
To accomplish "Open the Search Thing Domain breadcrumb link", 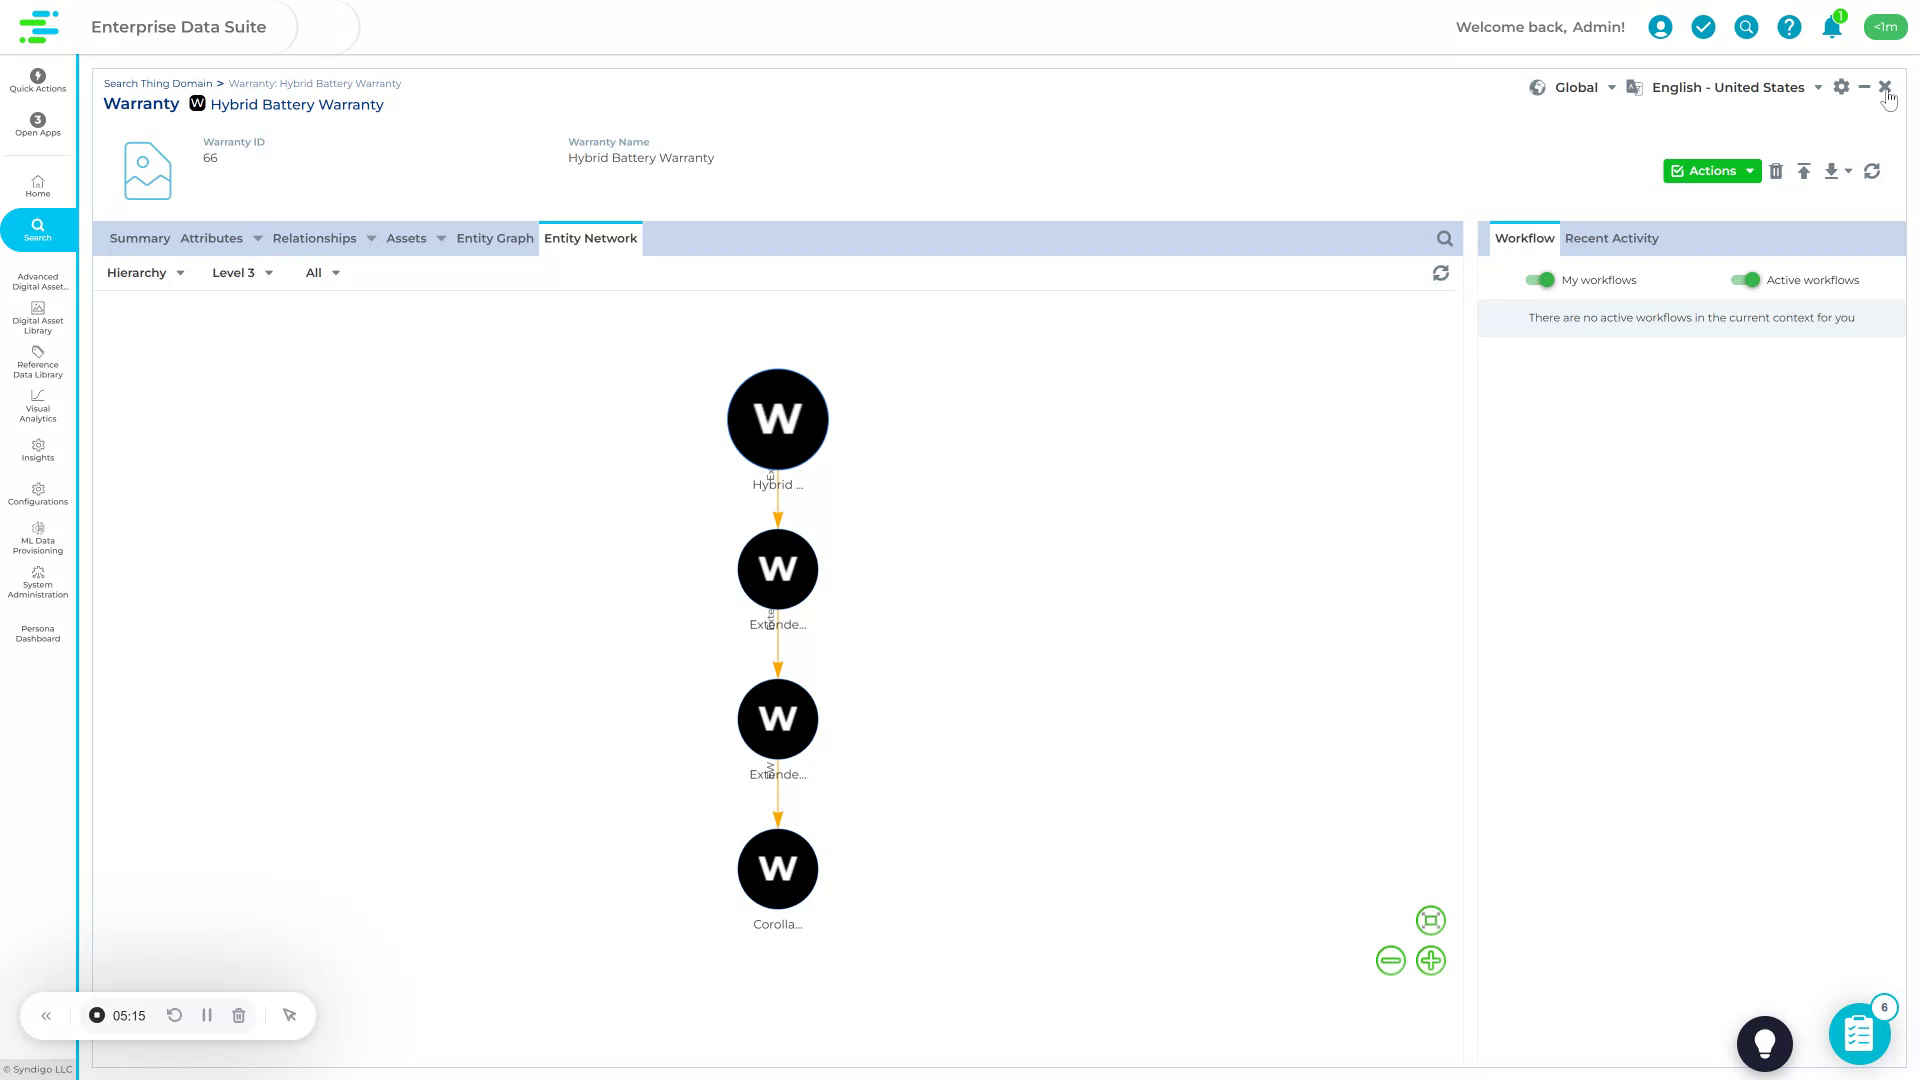I will click(157, 83).
